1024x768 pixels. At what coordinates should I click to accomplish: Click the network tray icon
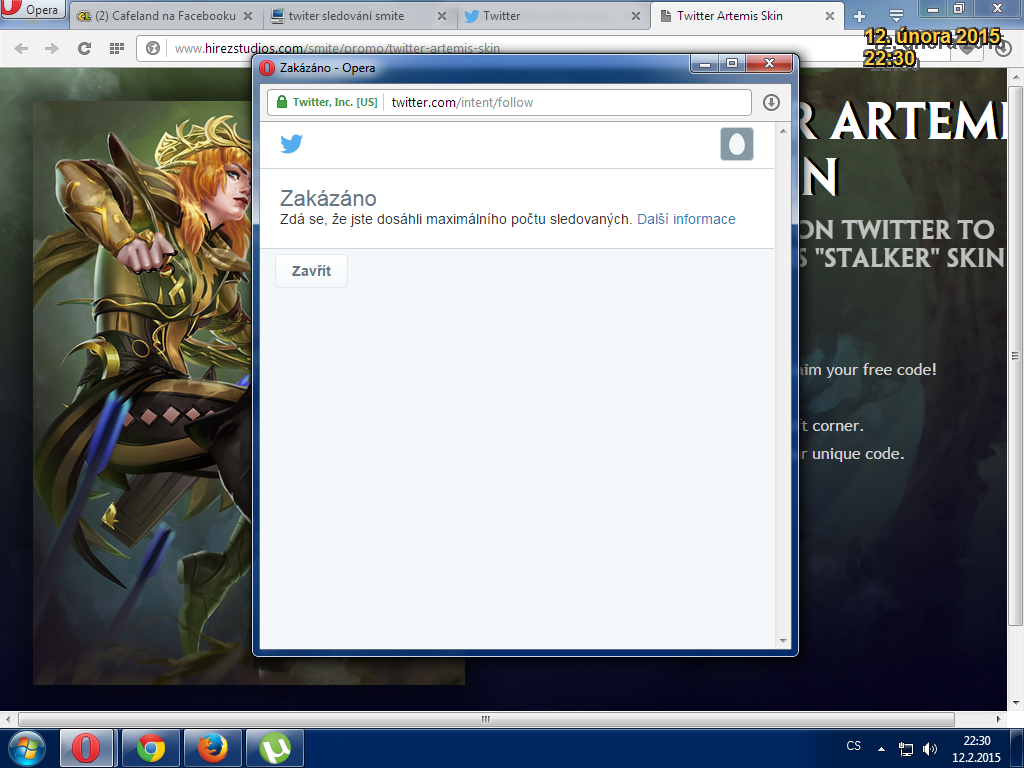pyautogui.click(x=906, y=749)
